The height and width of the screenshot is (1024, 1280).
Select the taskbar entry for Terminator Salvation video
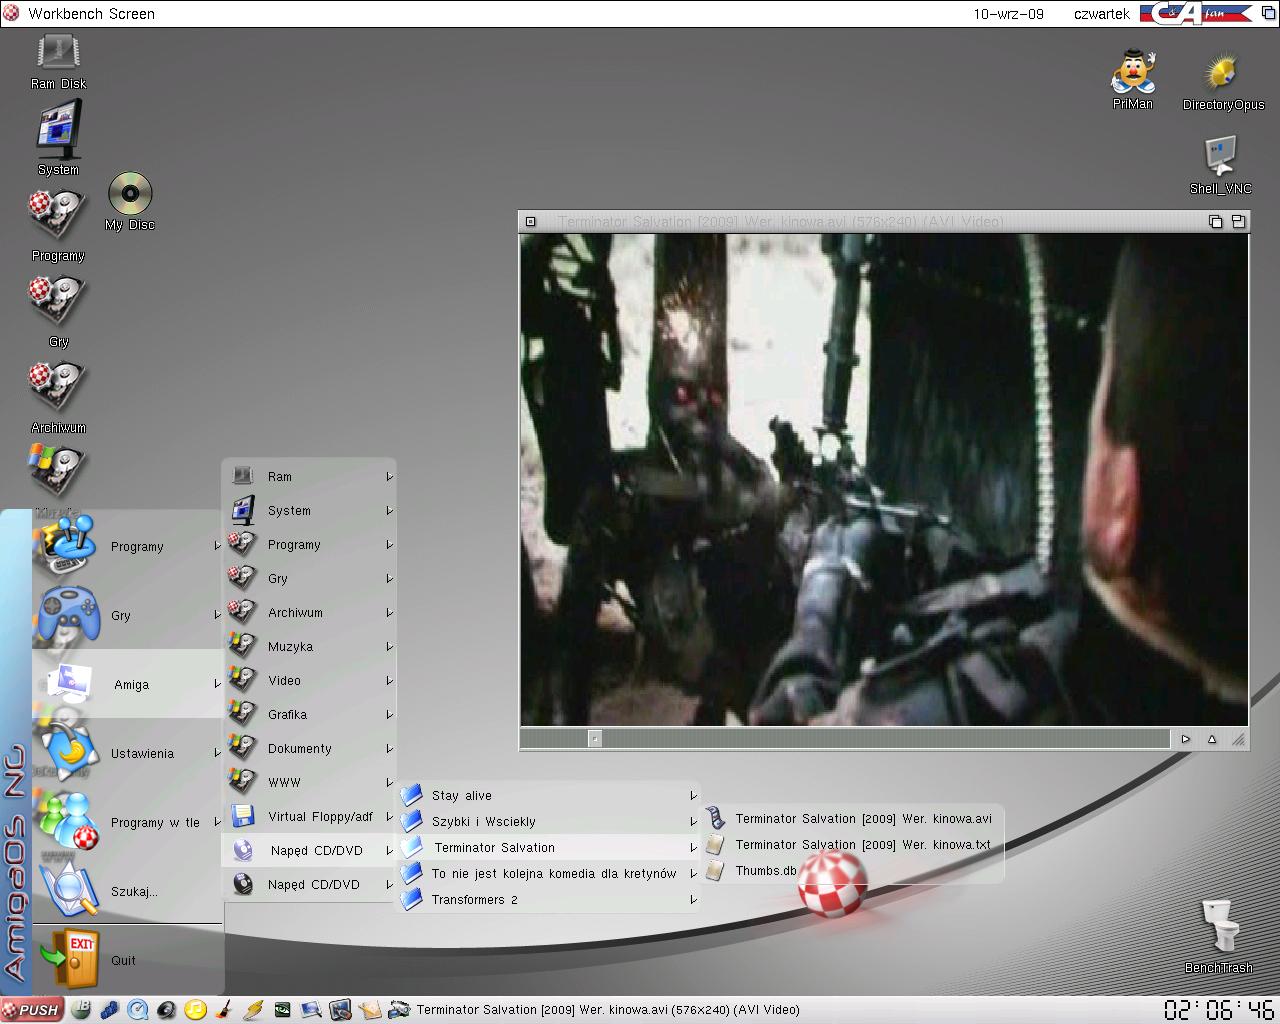(x=608, y=1010)
